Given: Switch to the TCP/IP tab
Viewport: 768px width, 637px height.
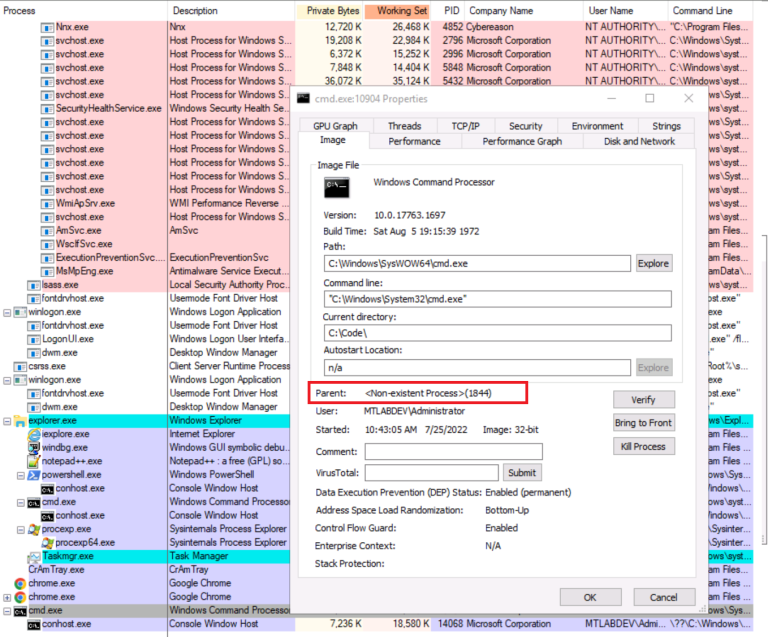Looking at the screenshot, I should pyautogui.click(x=465, y=126).
